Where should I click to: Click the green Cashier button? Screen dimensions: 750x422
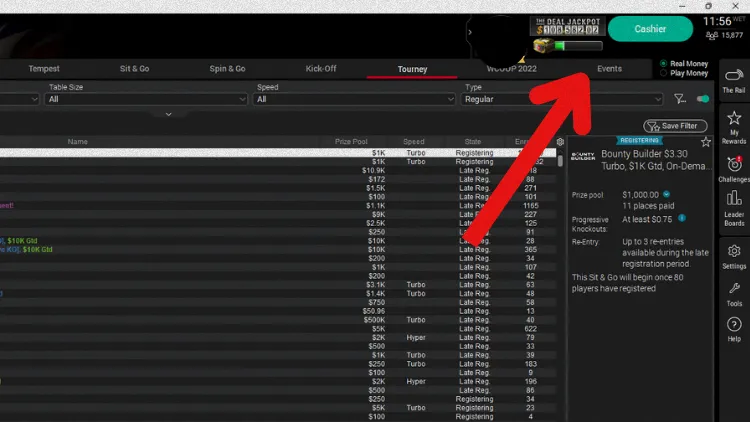tap(650, 29)
